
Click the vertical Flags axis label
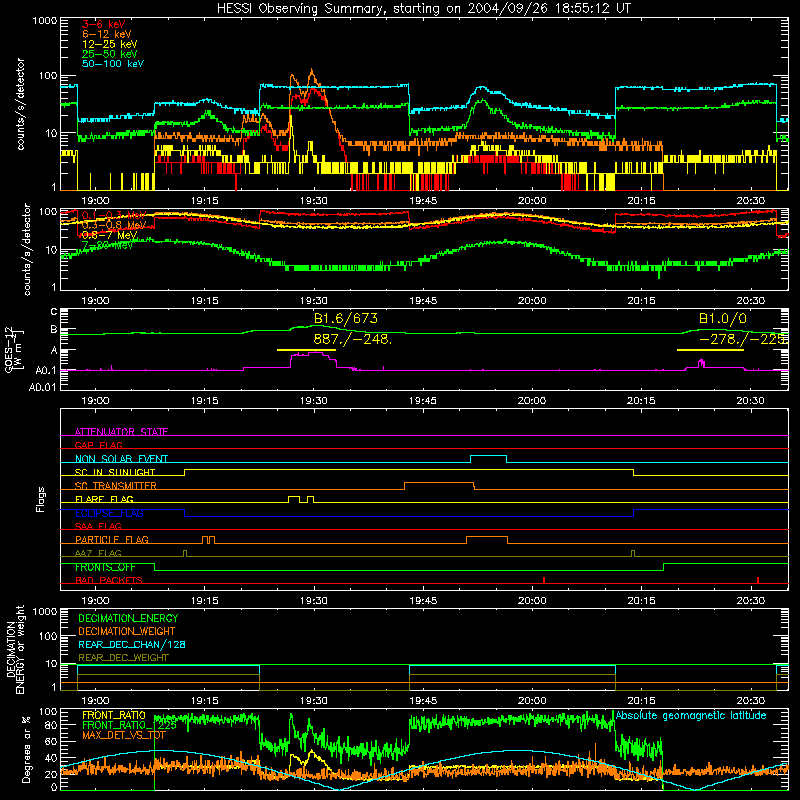tap(40, 499)
